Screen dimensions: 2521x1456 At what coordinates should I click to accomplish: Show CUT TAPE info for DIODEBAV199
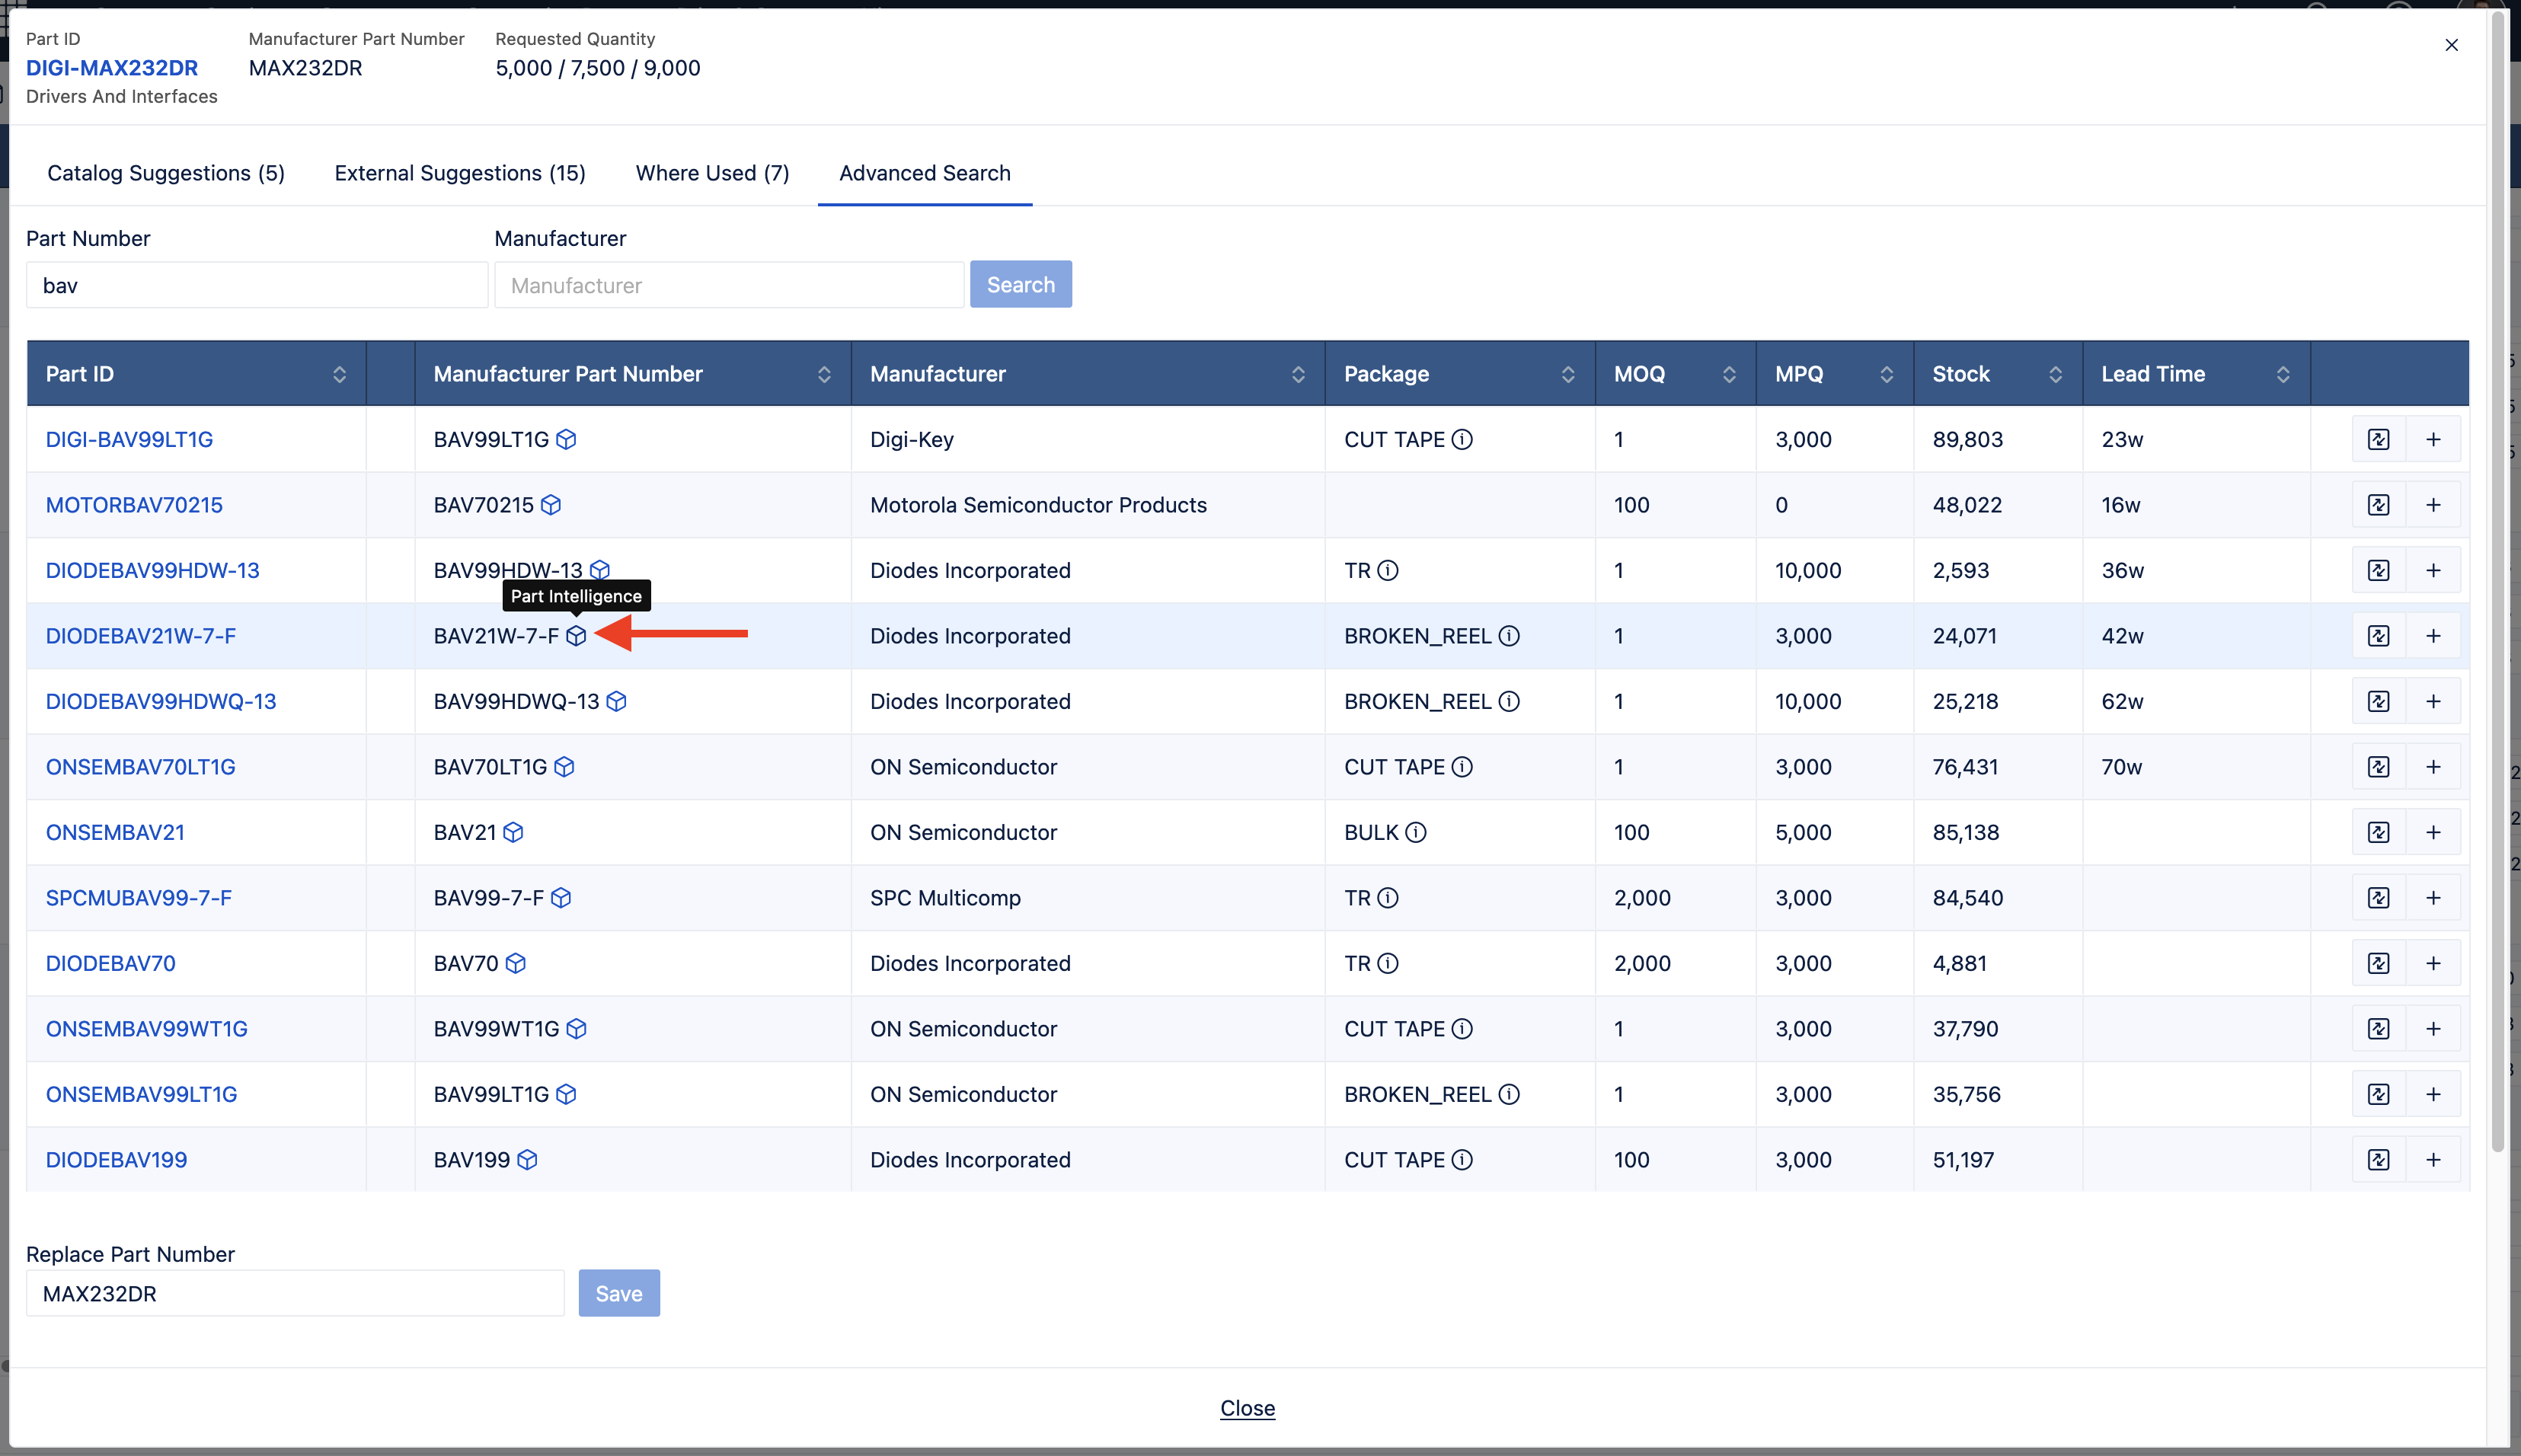click(x=1462, y=1160)
